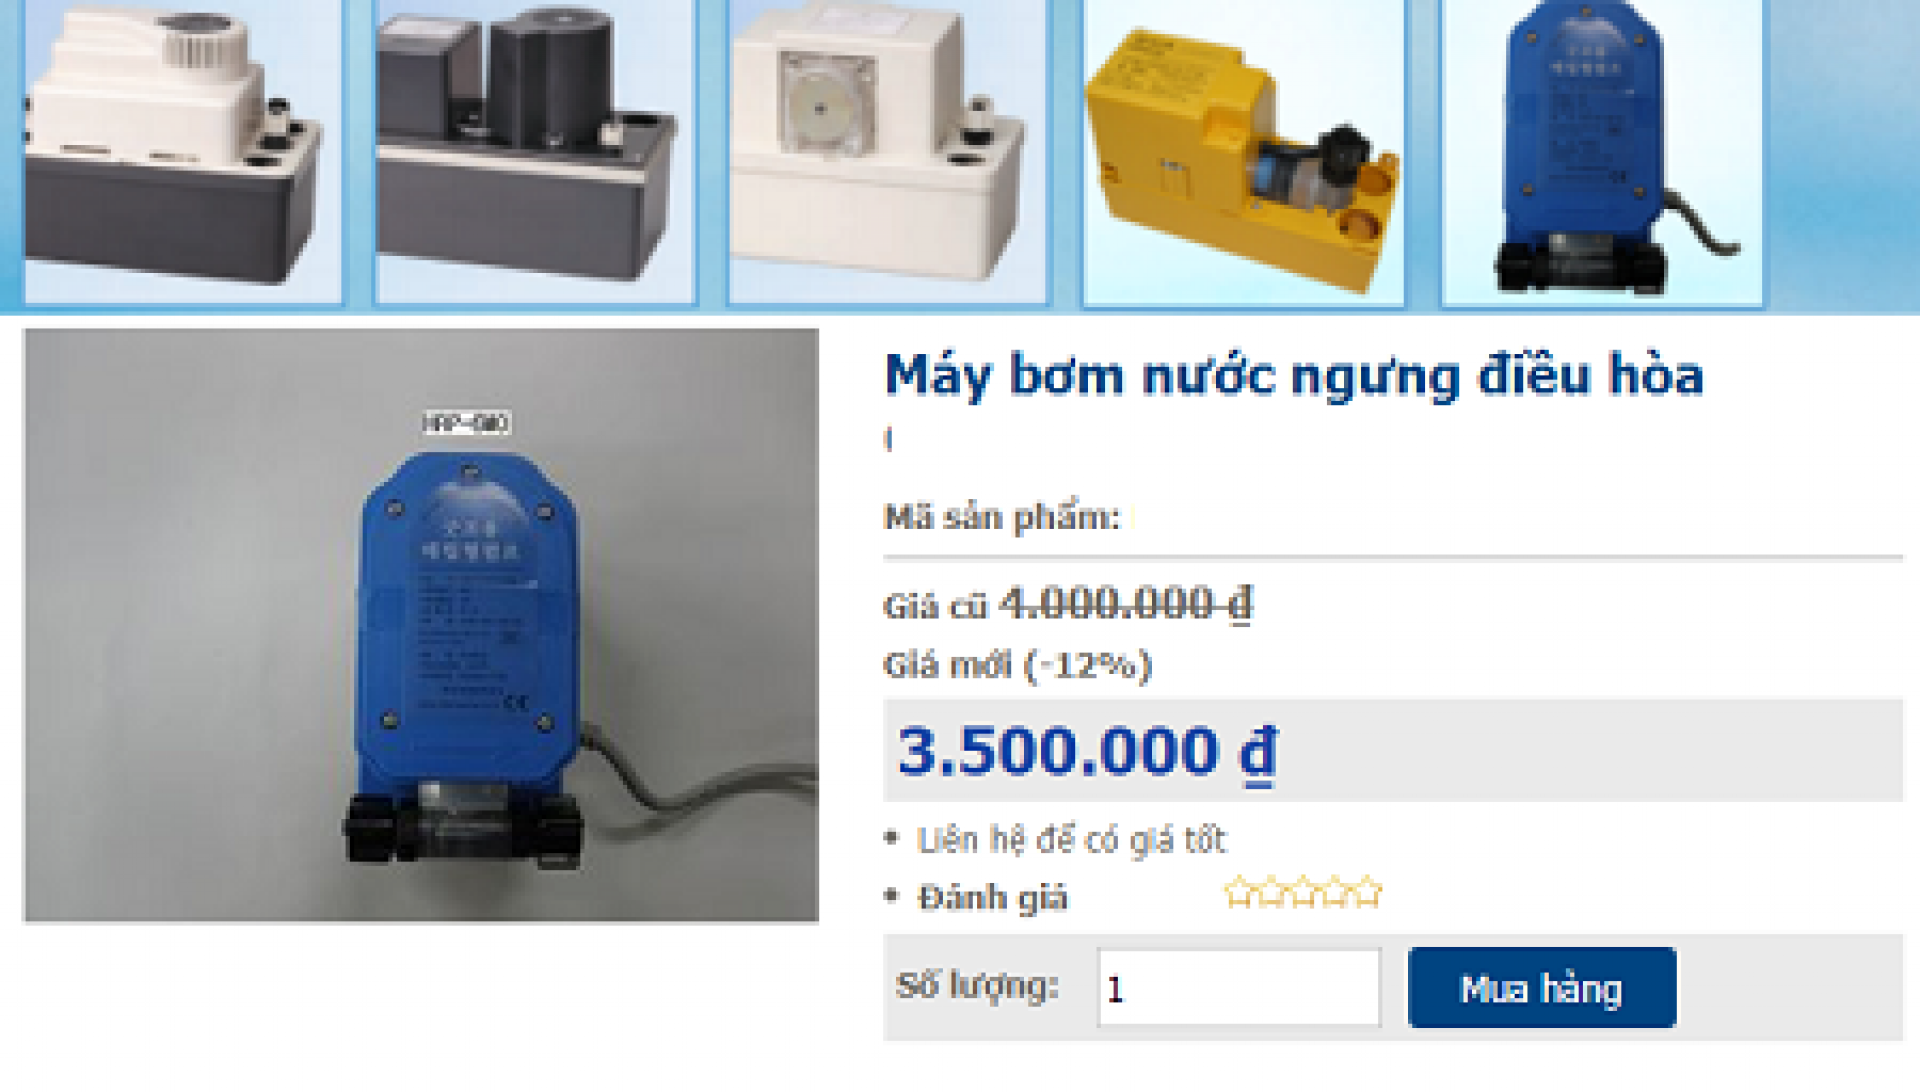
Task: Click the Liên hệ để có giá tốt text
Action: point(1071,840)
